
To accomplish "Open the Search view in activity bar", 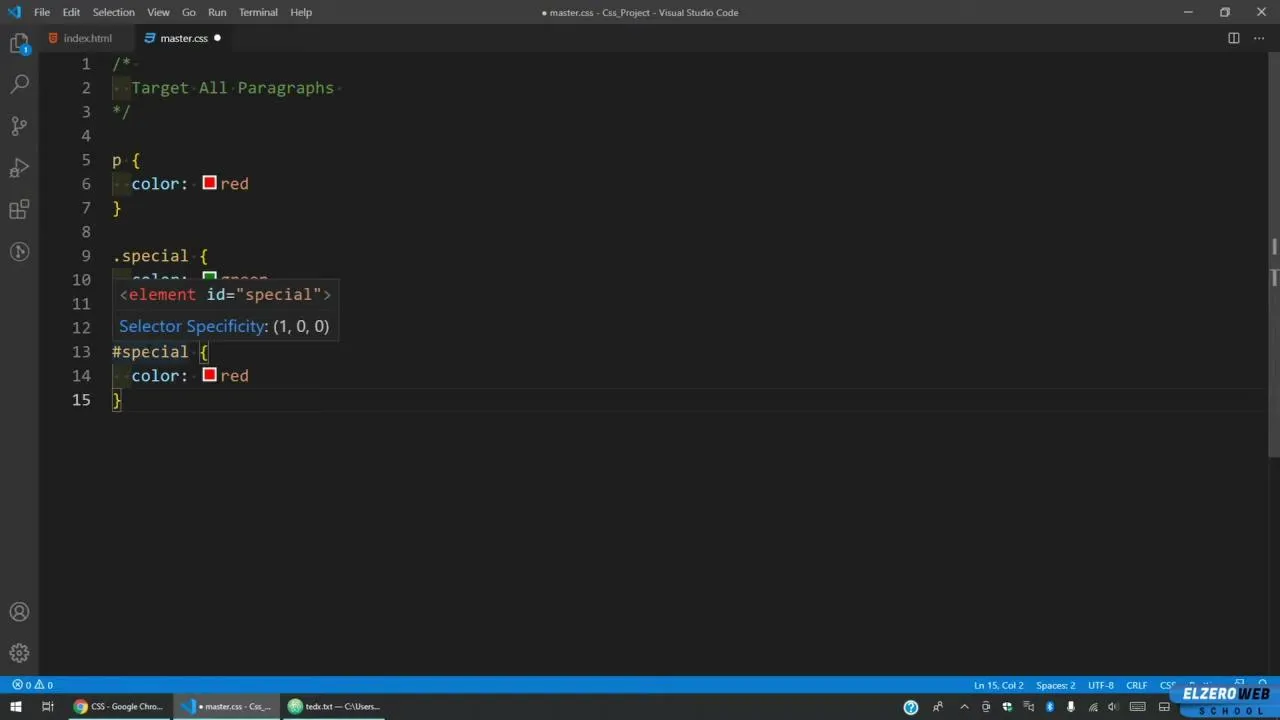I will coord(19,84).
